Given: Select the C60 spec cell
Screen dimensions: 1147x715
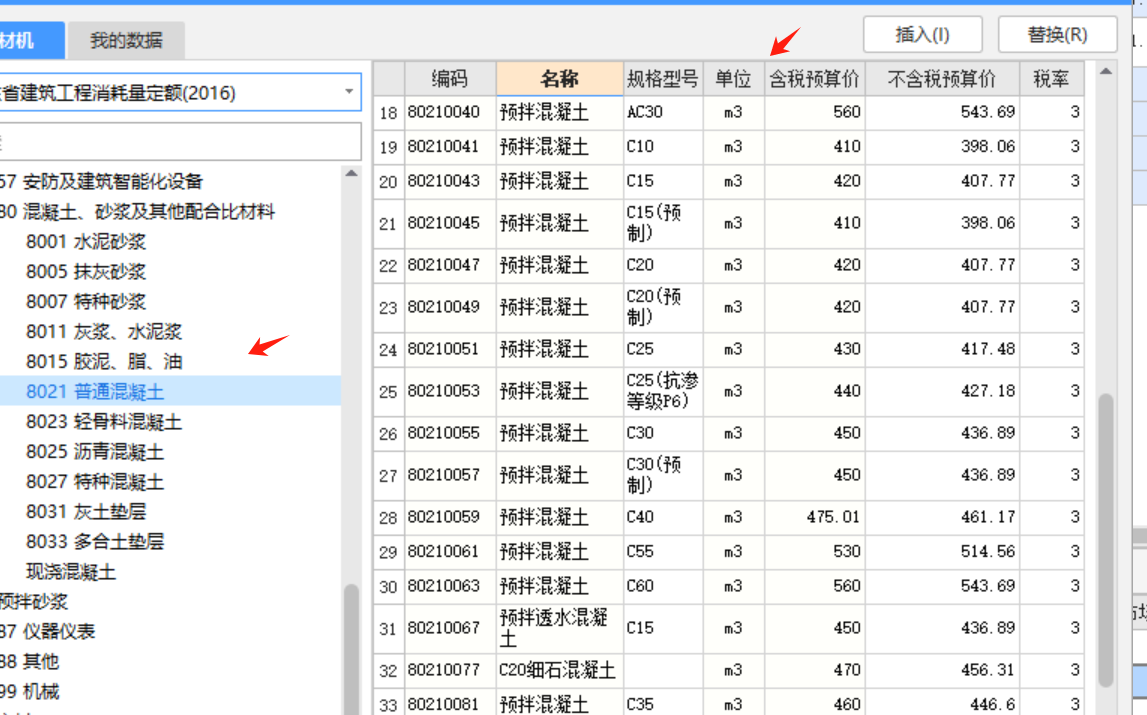Looking at the screenshot, I should click(663, 586).
